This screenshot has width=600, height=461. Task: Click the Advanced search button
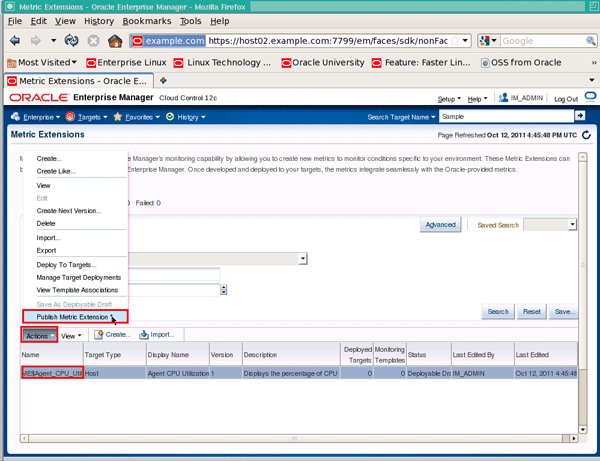440,225
